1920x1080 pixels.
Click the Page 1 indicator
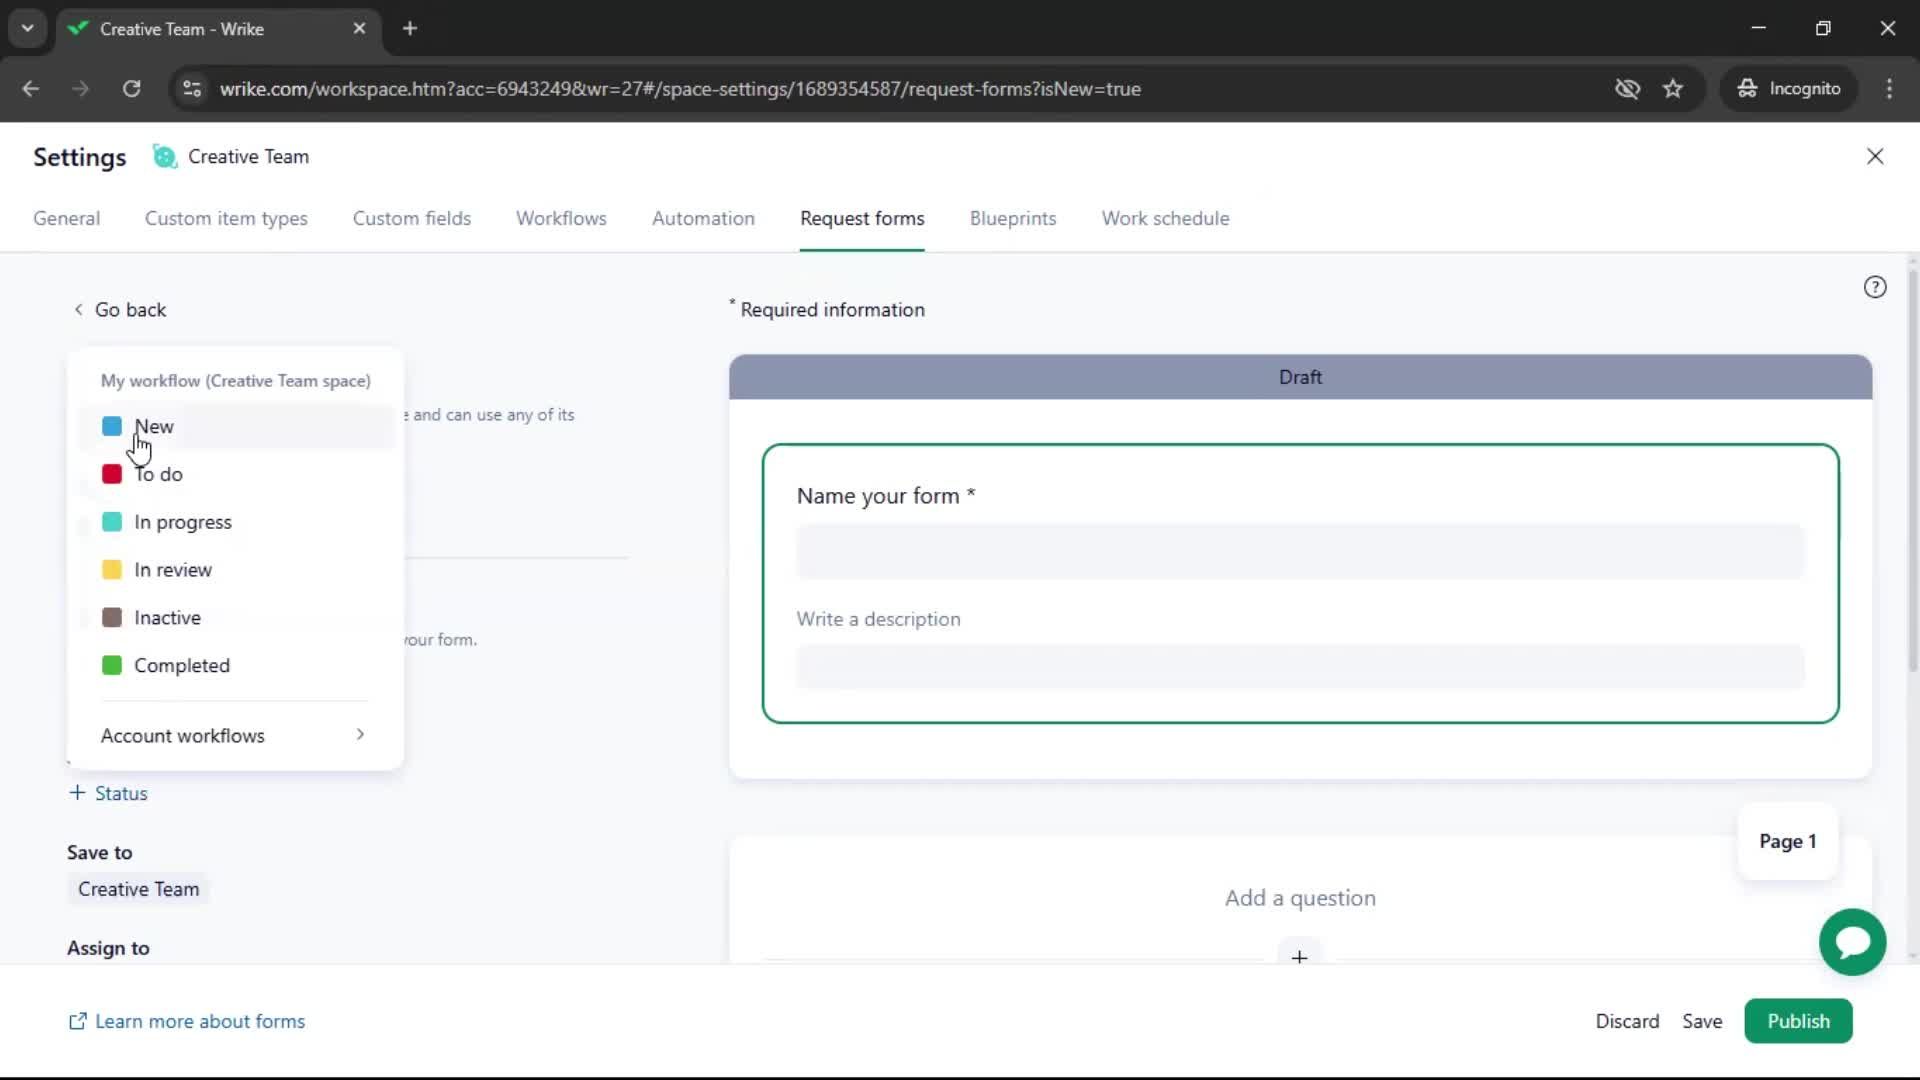pyautogui.click(x=1788, y=842)
